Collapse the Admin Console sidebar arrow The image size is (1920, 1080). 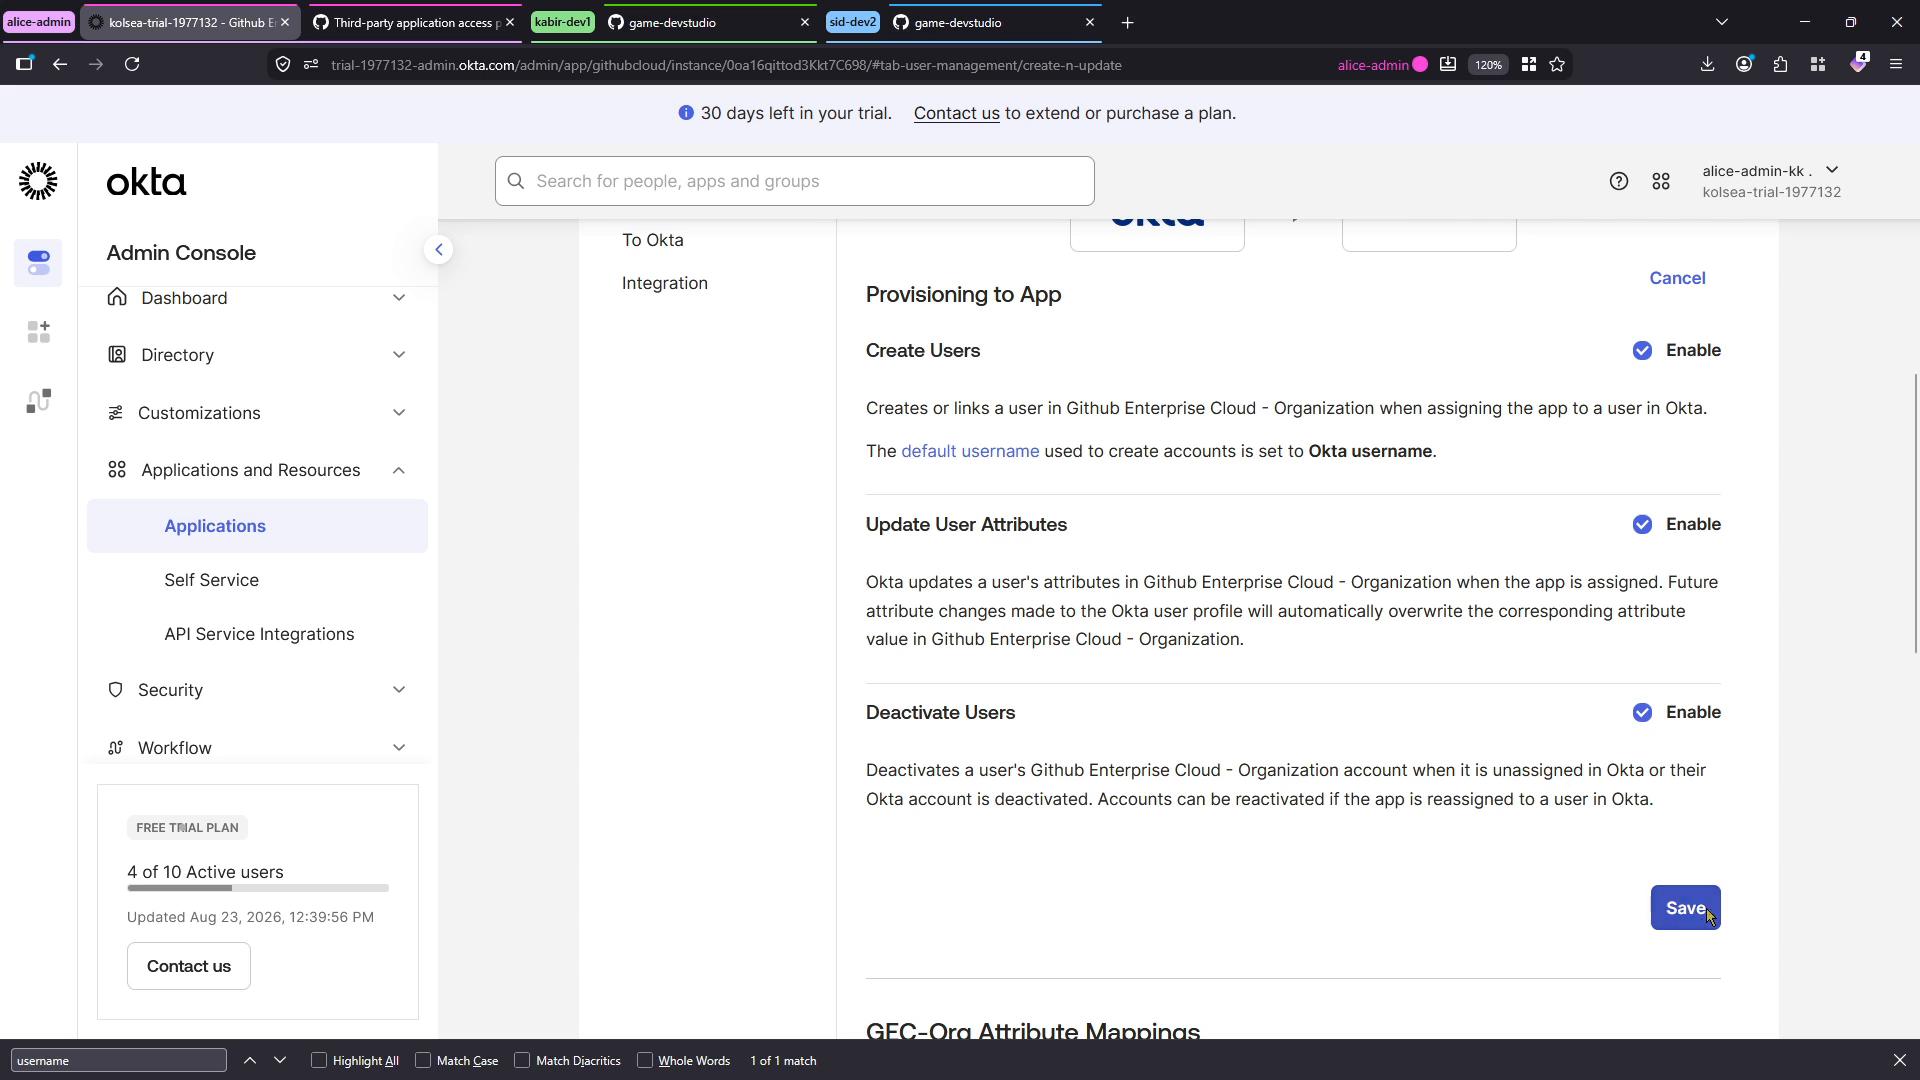coord(438,250)
